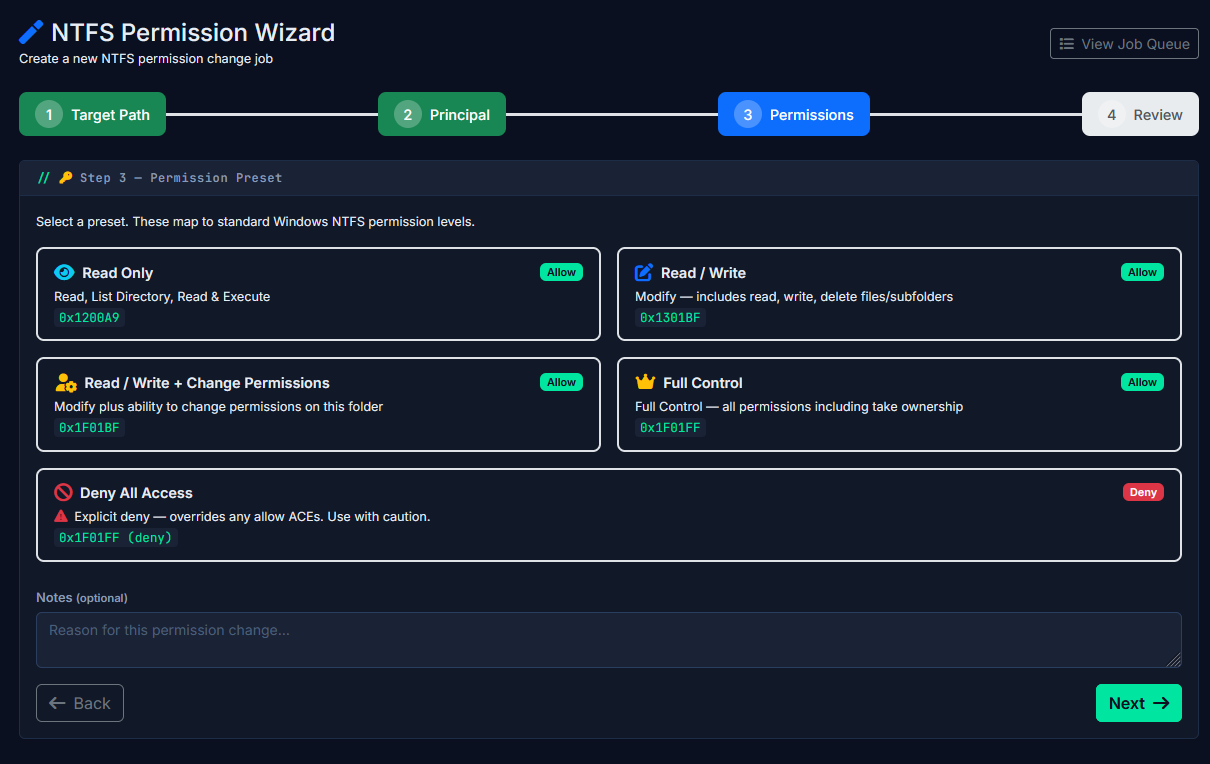Click step number 3 circle
The height and width of the screenshot is (764, 1210).
tap(748, 114)
